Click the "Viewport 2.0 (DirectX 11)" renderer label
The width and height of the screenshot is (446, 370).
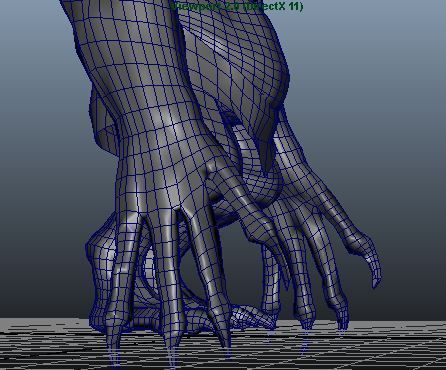click(x=236, y=6)
